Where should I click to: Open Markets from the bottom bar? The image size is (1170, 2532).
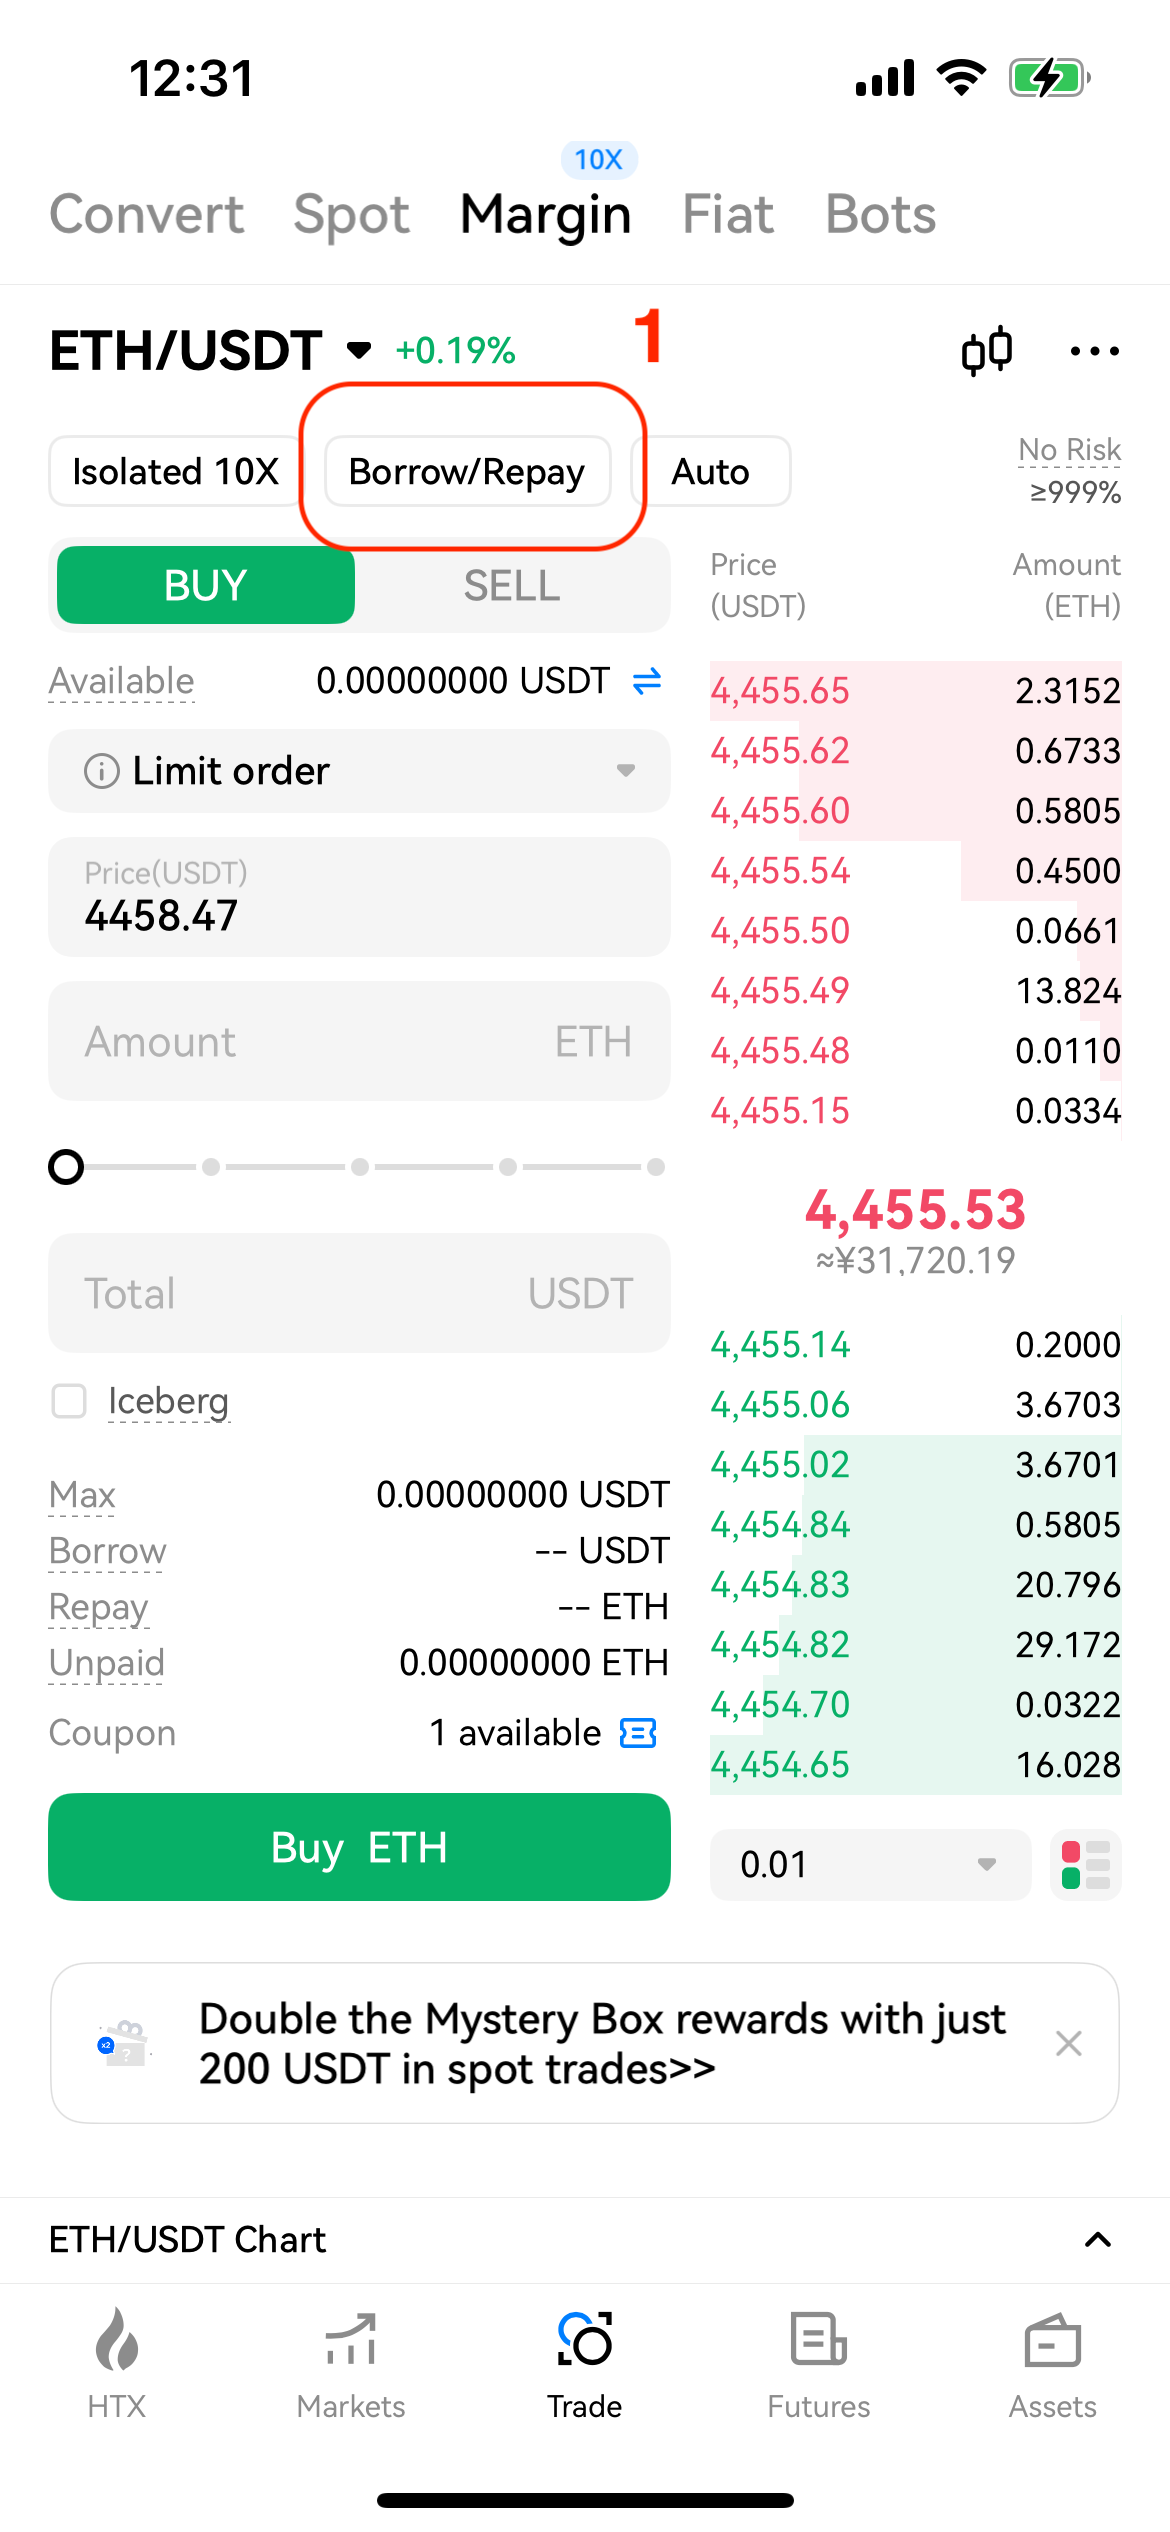351,2364
